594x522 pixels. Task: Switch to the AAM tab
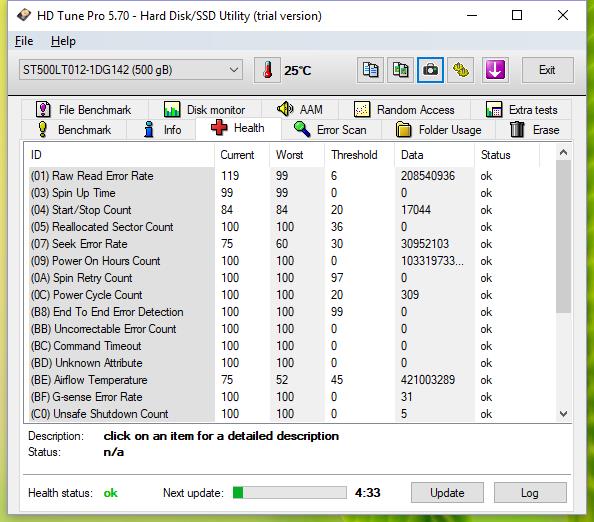[300, 110]
